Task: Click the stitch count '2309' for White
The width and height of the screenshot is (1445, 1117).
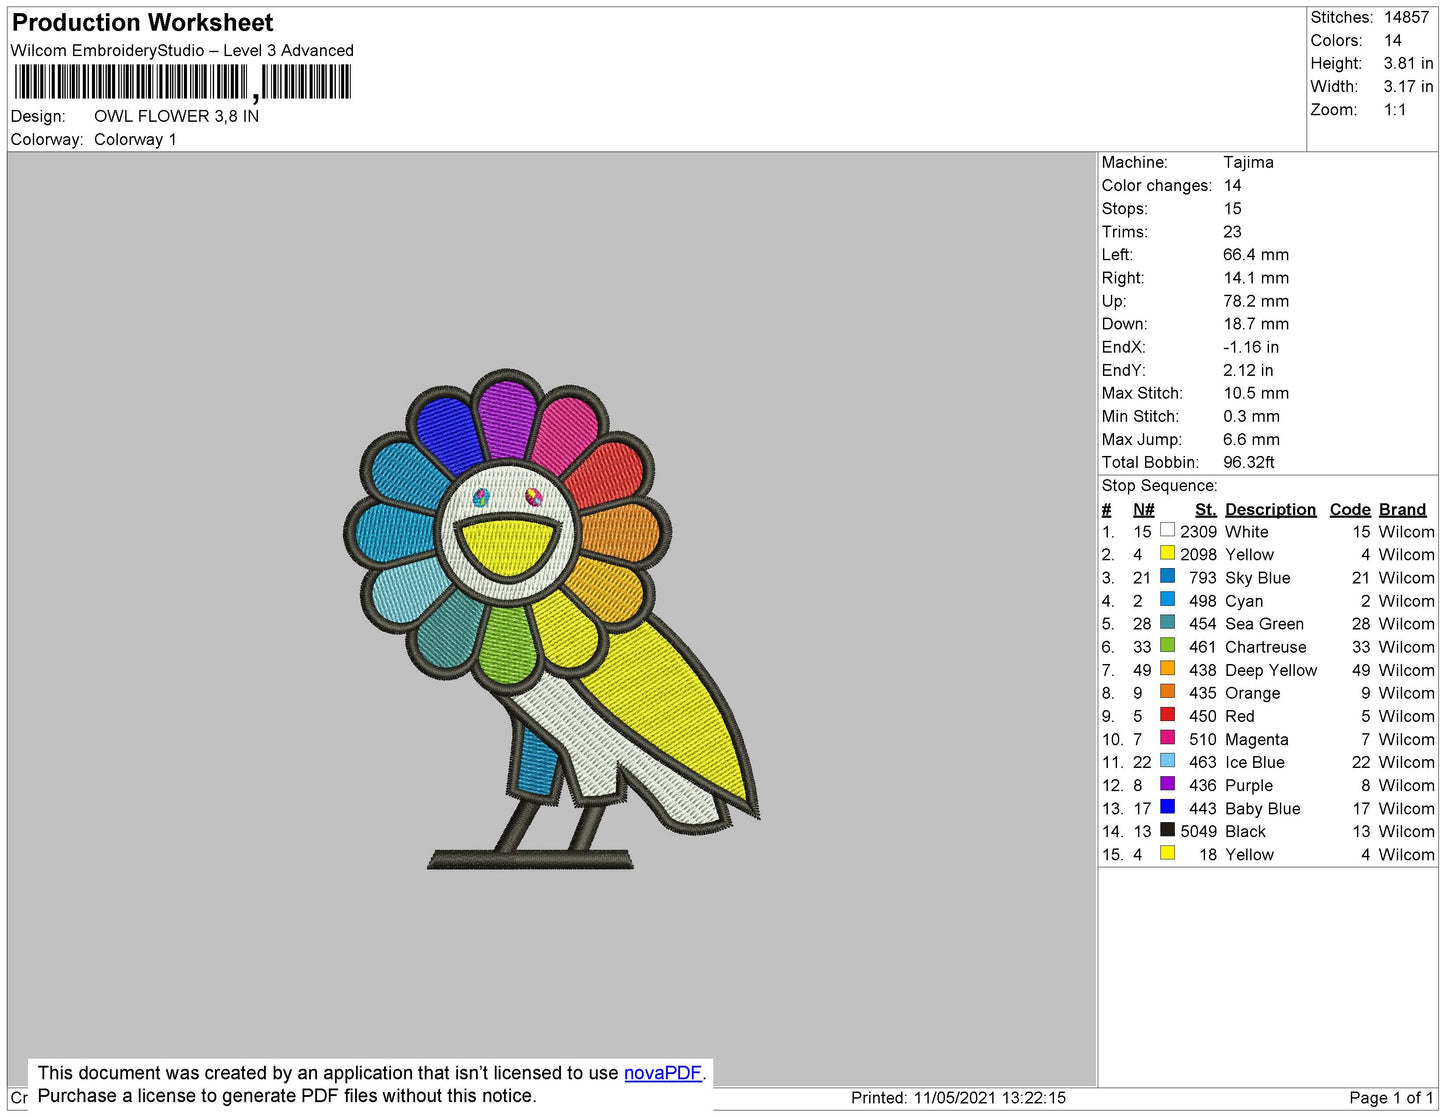Action: tap(1198, 532)
